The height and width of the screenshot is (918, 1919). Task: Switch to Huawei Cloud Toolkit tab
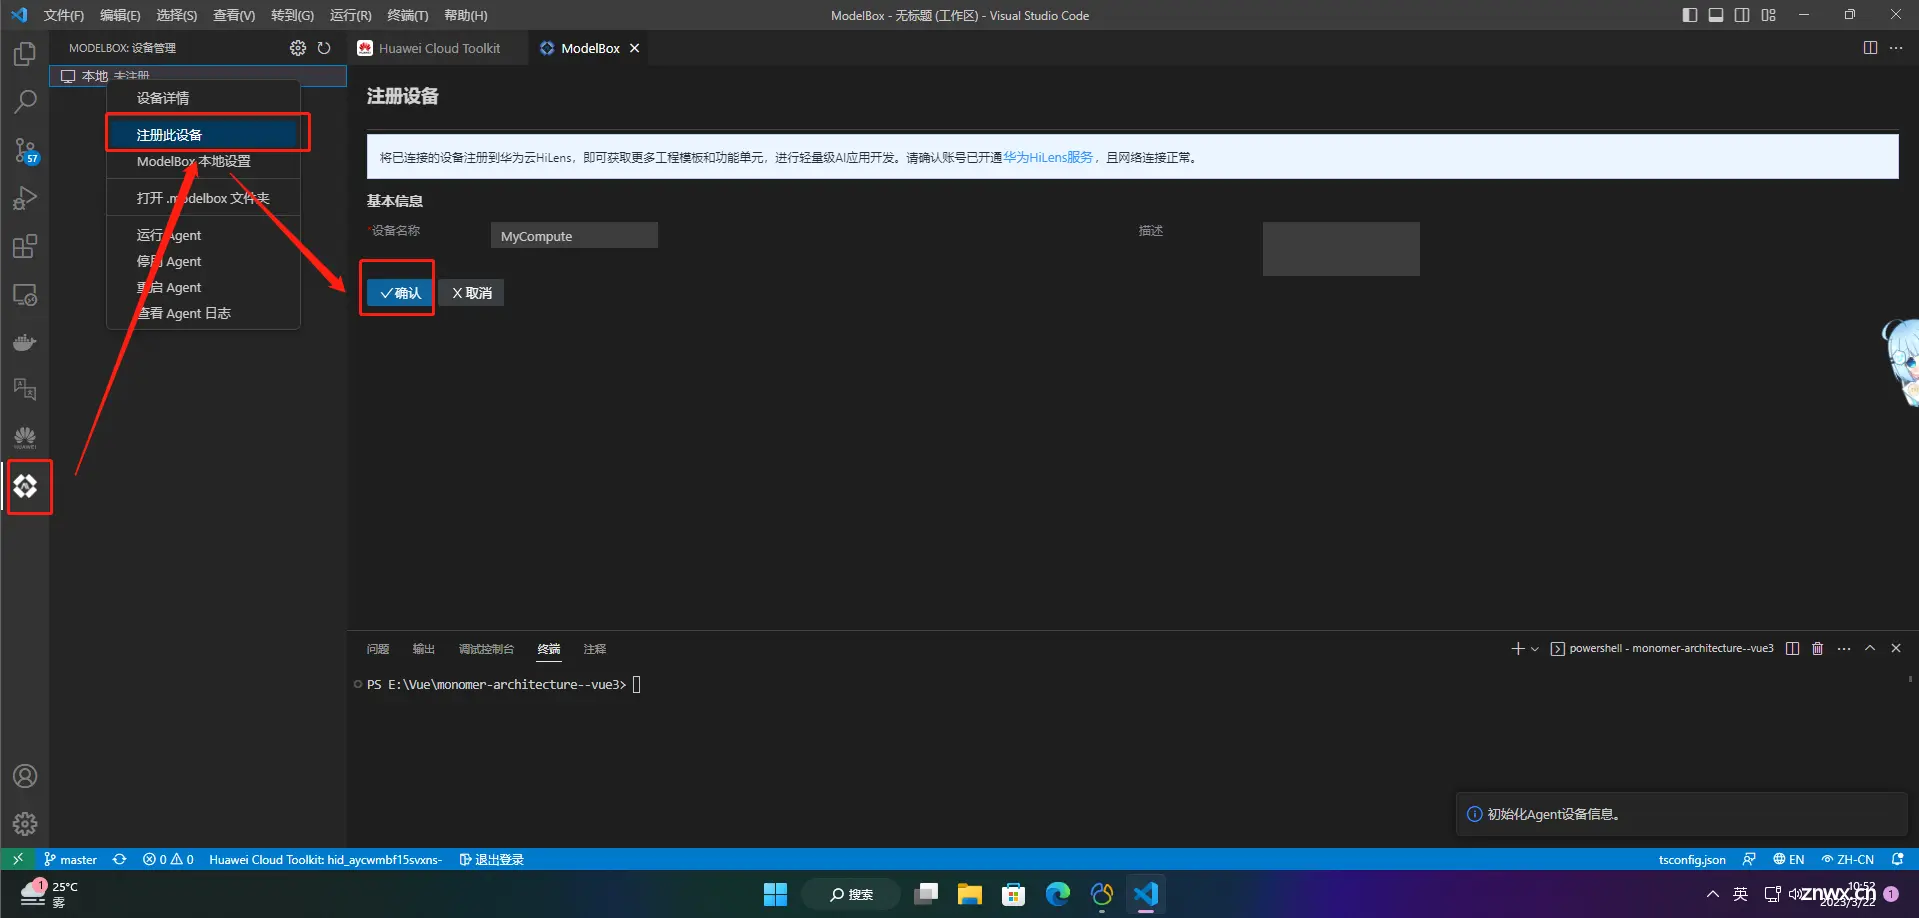coord(439,48)
